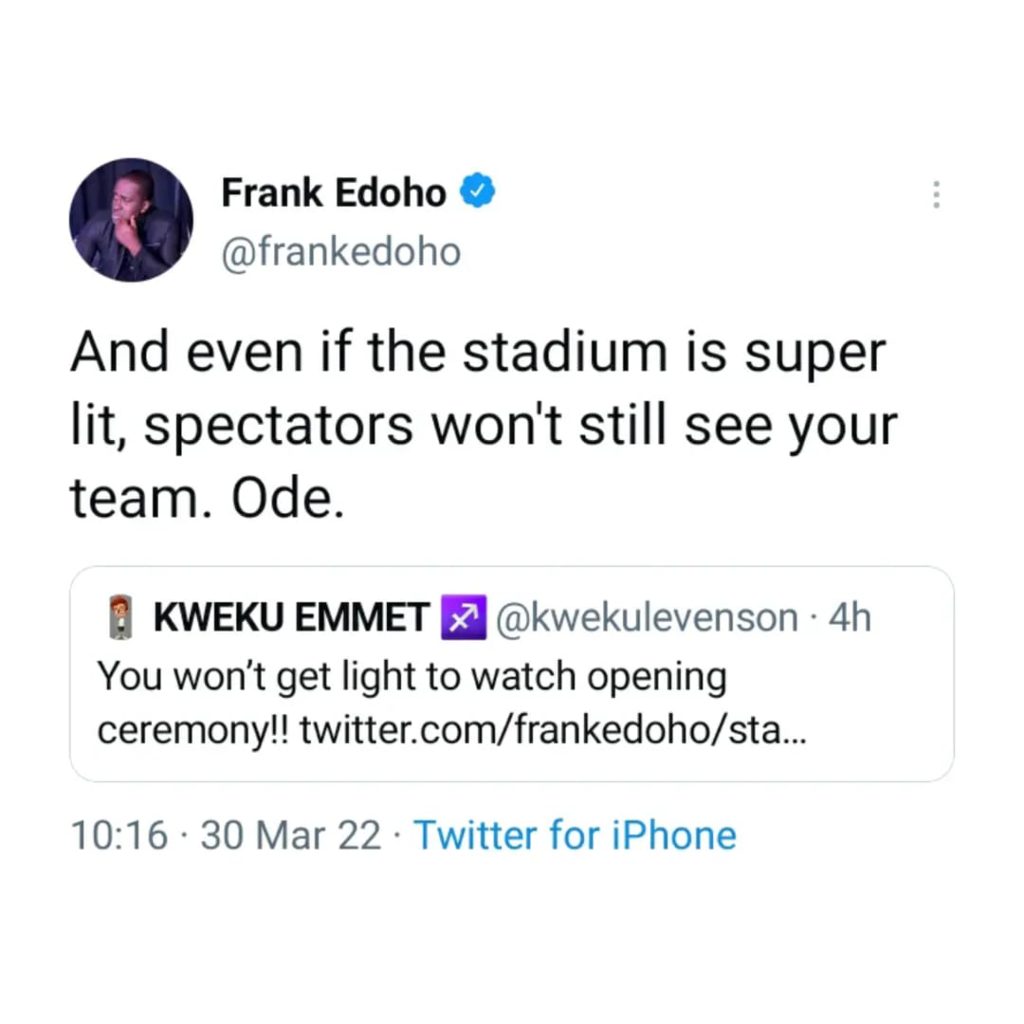Open the @frankedoho handle
This screenshot has height=1024, width=1024.
(340, 252)
